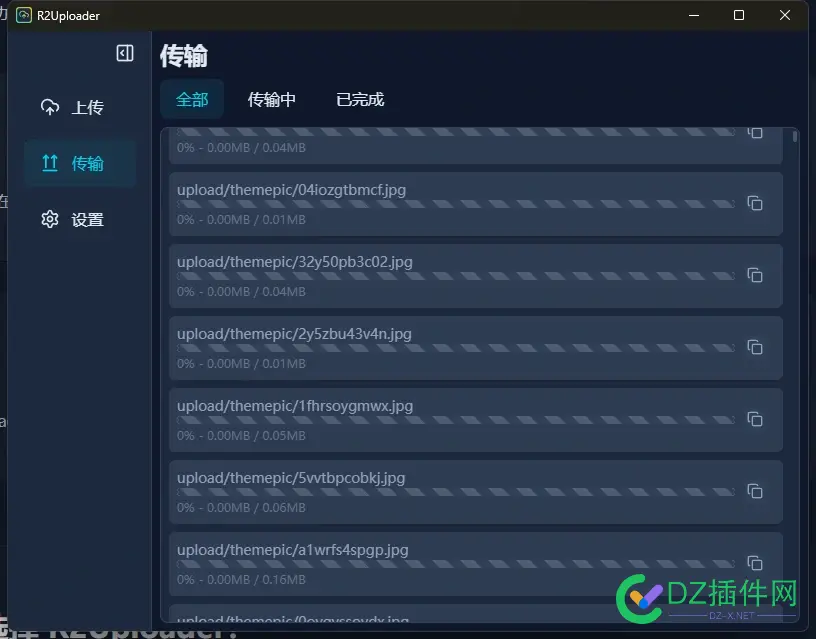
Task: Switch to the 传输中 tab
Action: (271, 99)
